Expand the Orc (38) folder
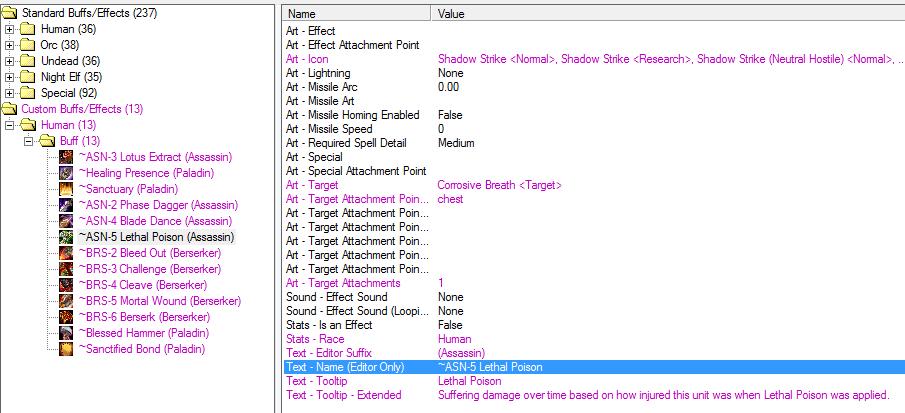The image size is (905, 413). point(9,45)
